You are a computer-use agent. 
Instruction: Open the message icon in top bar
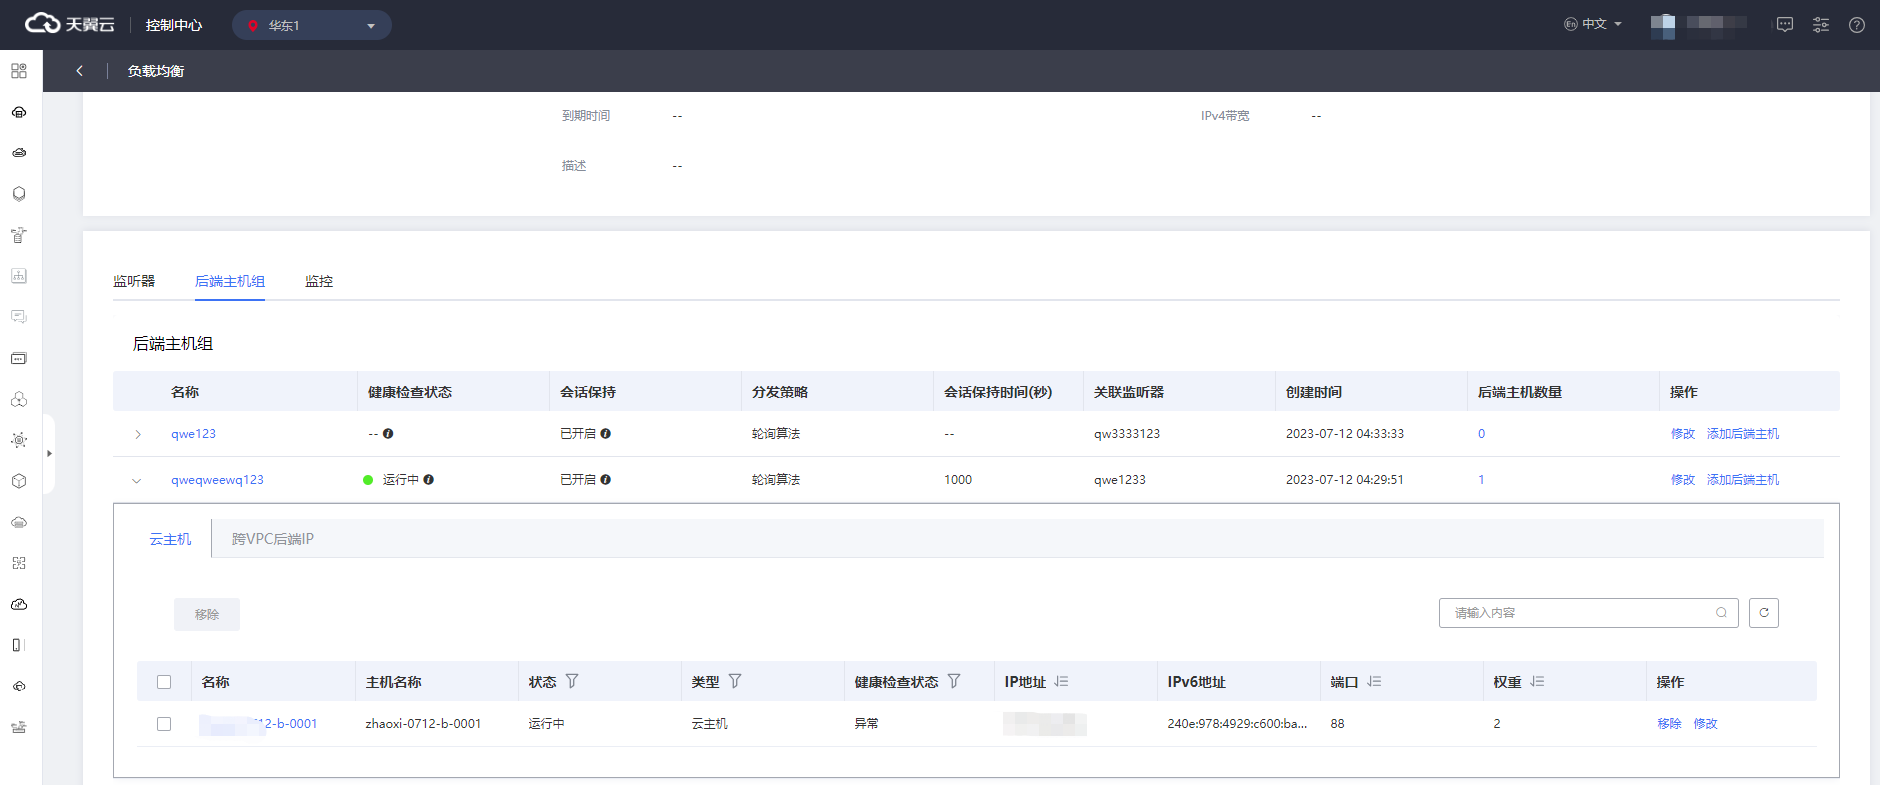pyautogui.click(x=1785, y=25)
